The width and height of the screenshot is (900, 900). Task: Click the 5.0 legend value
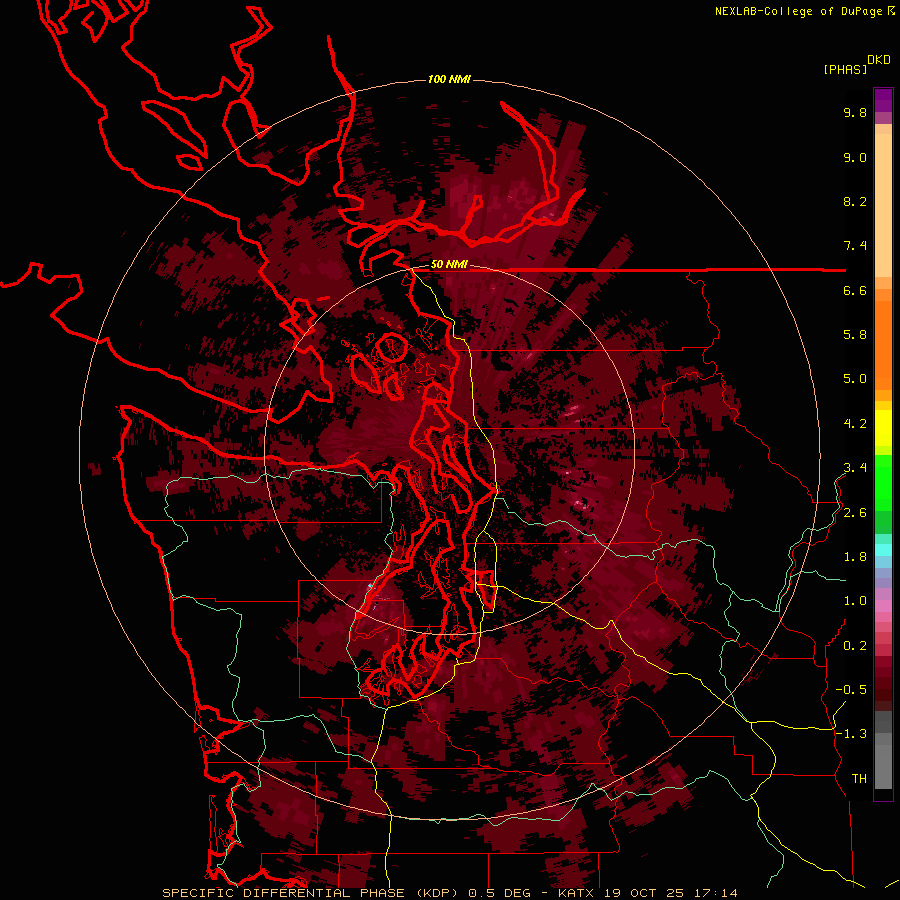click(855, 379)
